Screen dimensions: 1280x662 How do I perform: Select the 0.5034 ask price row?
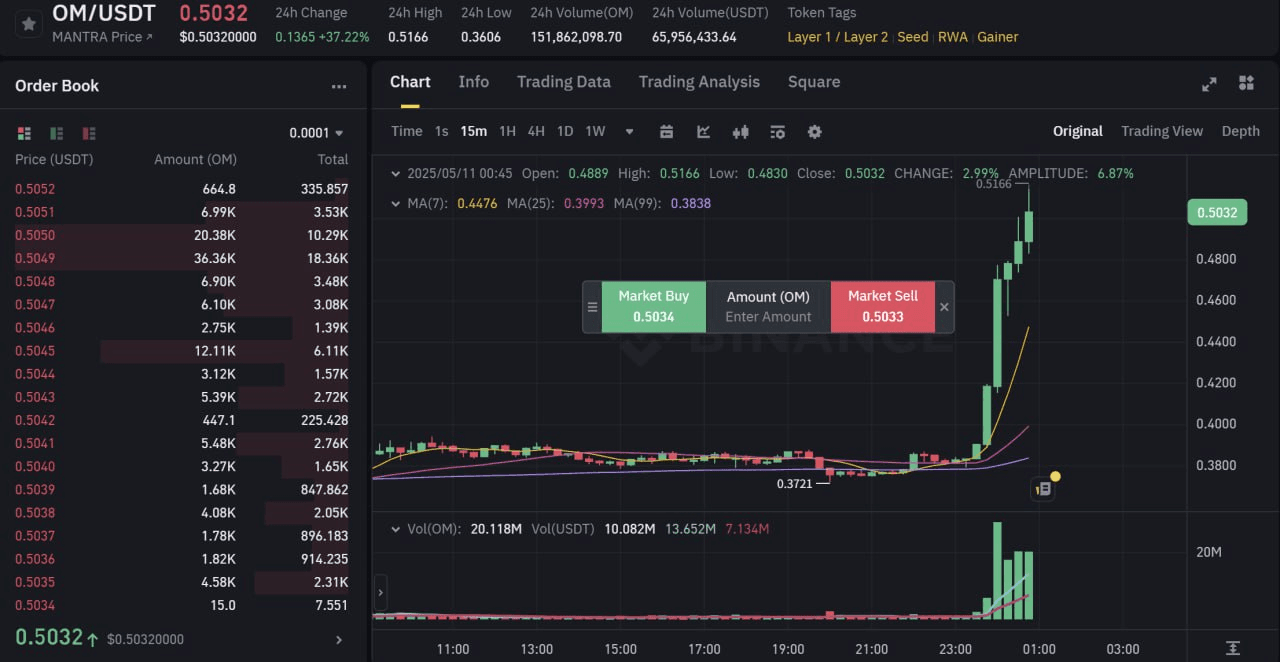[x=182, y=605]
